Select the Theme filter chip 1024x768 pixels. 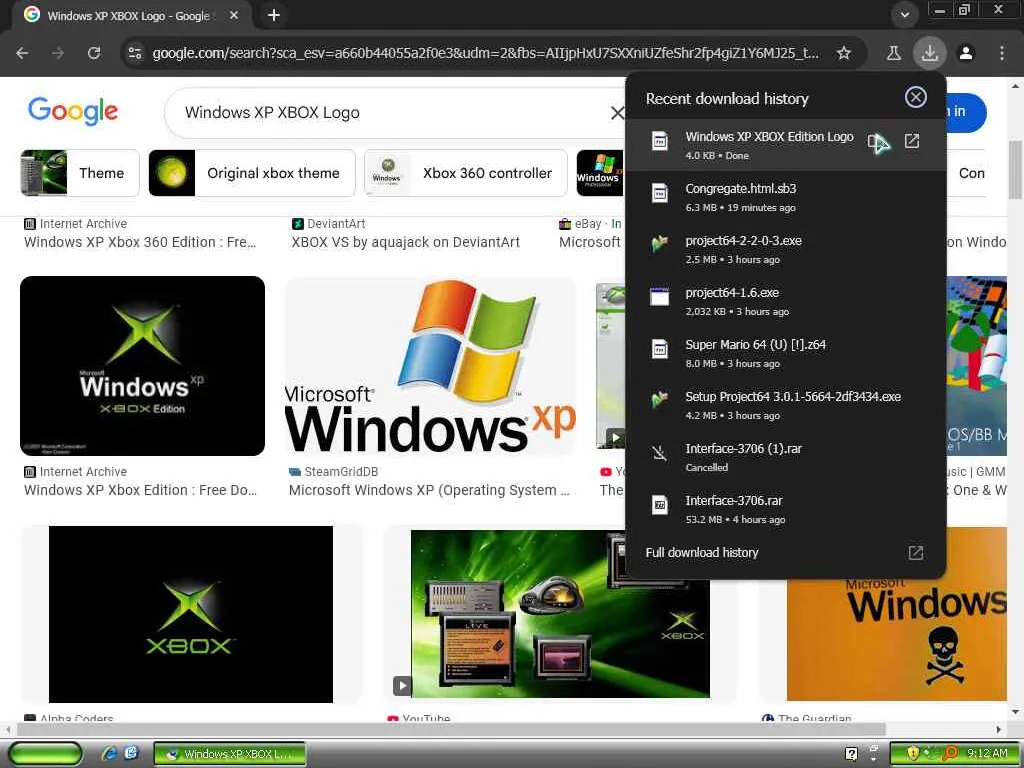coord(80,173)
